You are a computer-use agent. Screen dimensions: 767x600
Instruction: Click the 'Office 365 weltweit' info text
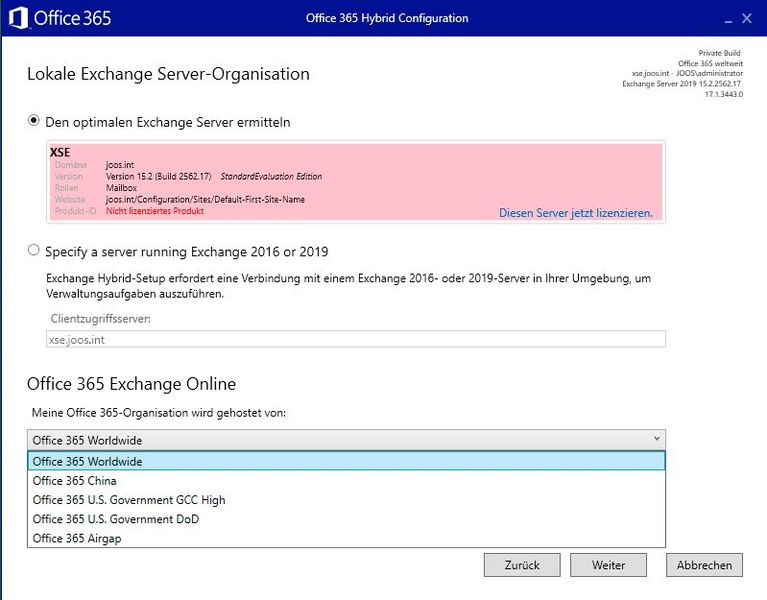point(710,63)
